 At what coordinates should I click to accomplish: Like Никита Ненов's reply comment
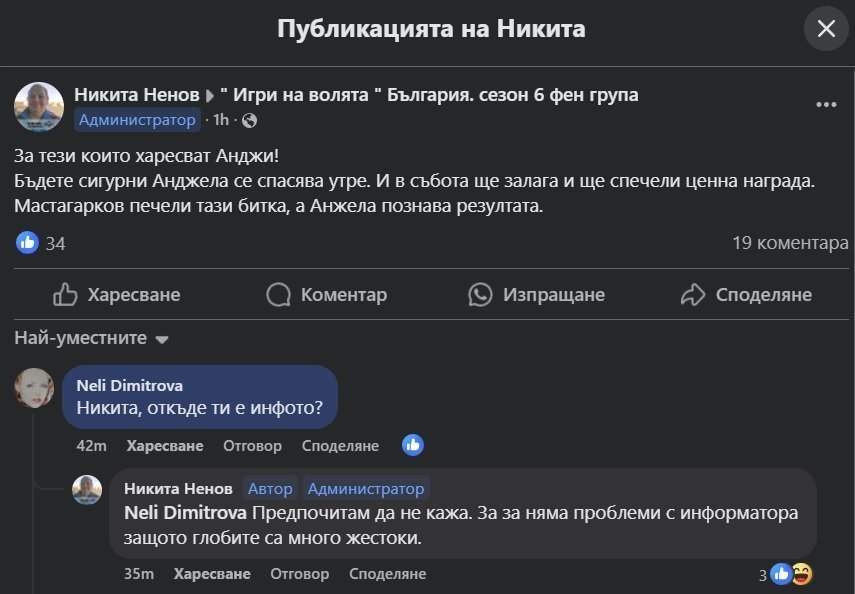click(212, 574)
